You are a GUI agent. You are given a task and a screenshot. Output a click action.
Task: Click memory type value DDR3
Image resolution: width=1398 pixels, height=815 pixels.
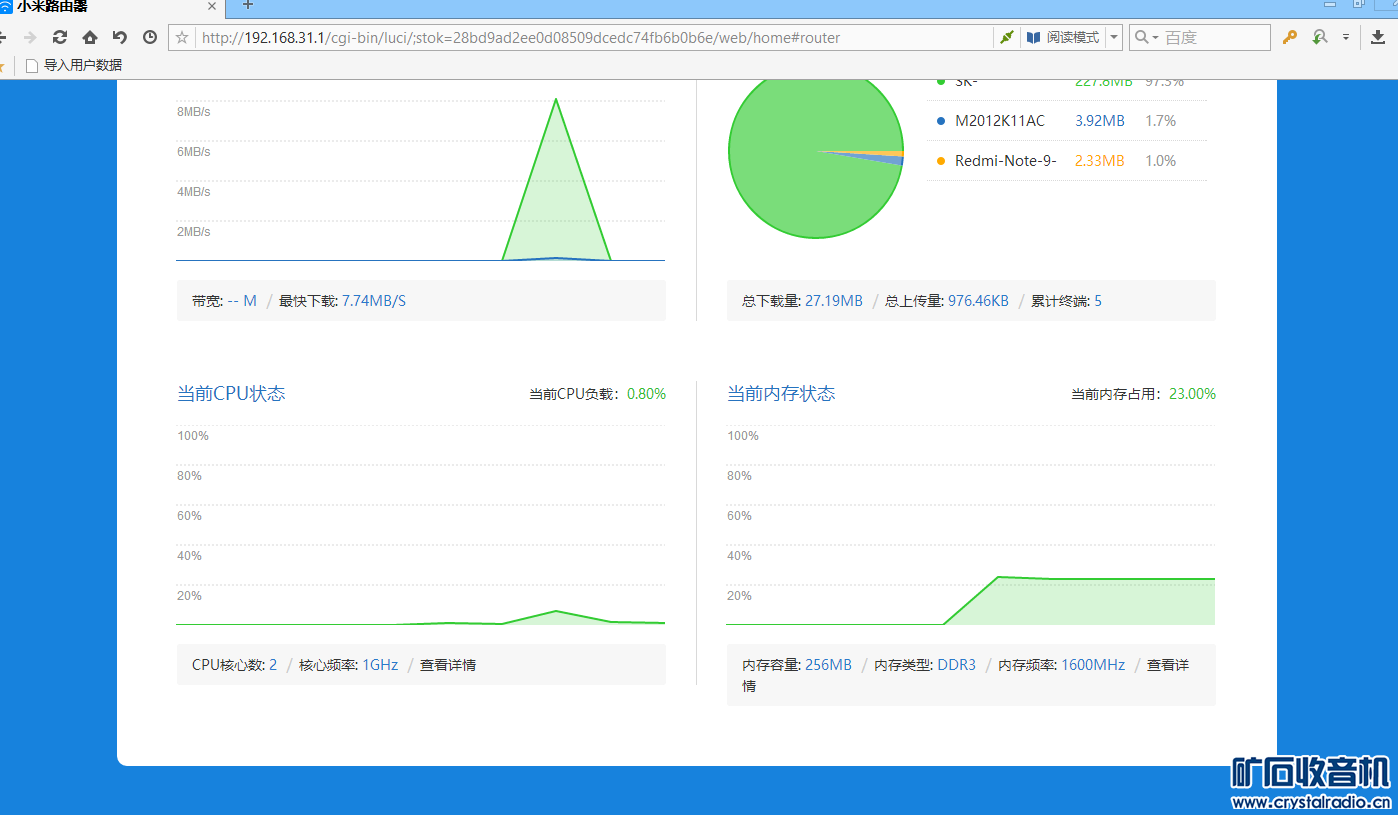(956, 665)
